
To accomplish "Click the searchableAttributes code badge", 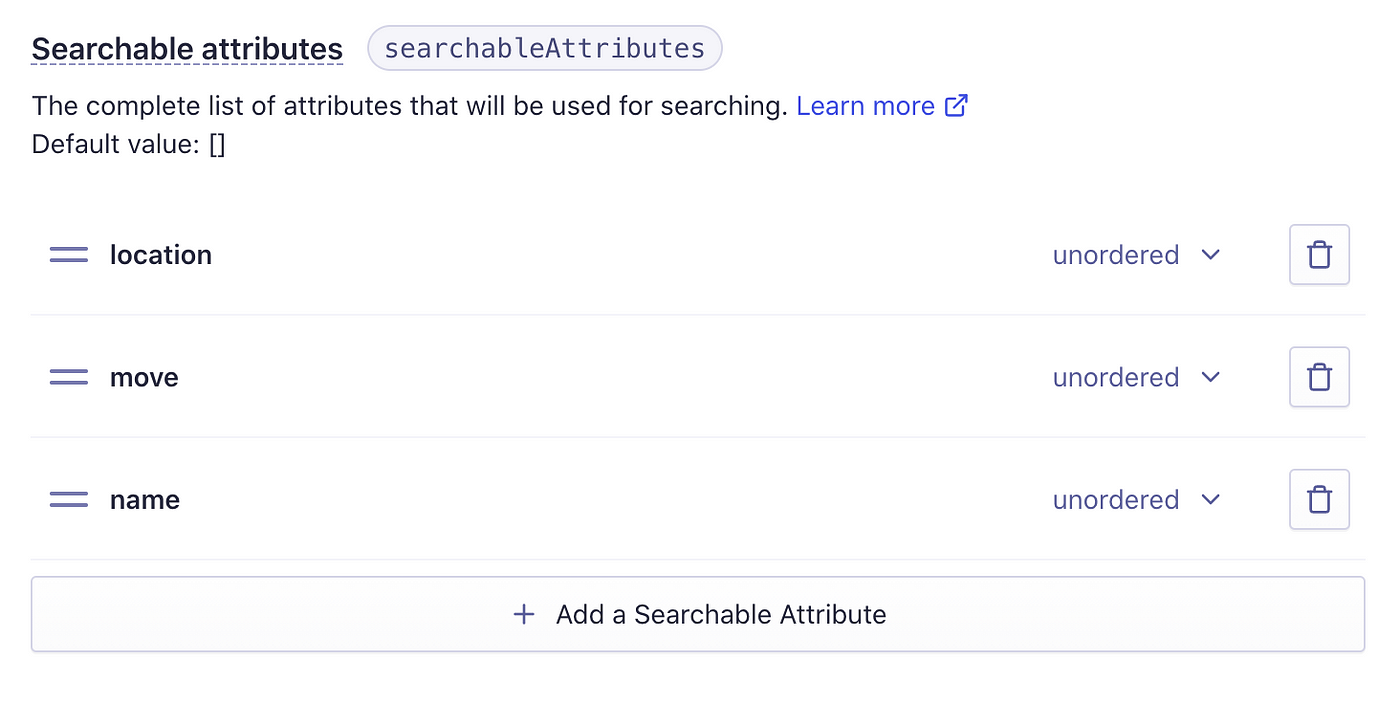I will point(545,48).
